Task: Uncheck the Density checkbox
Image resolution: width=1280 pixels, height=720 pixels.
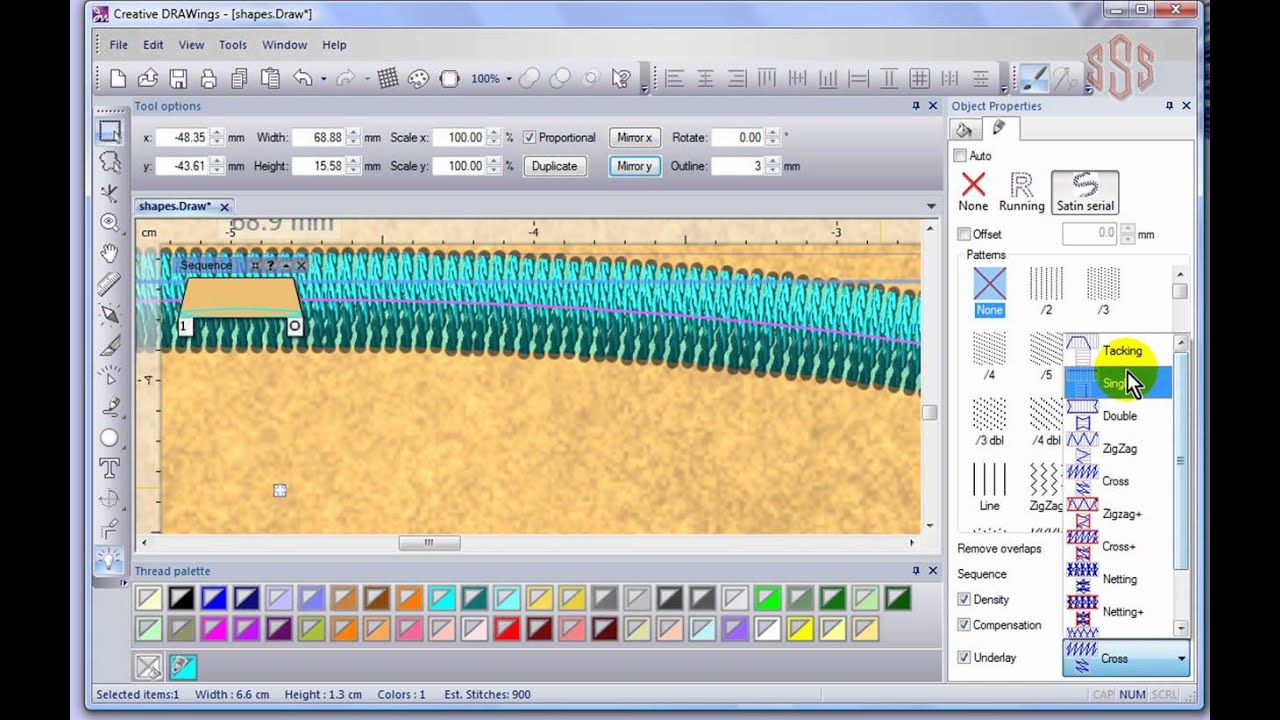Action: pos(964,600)
